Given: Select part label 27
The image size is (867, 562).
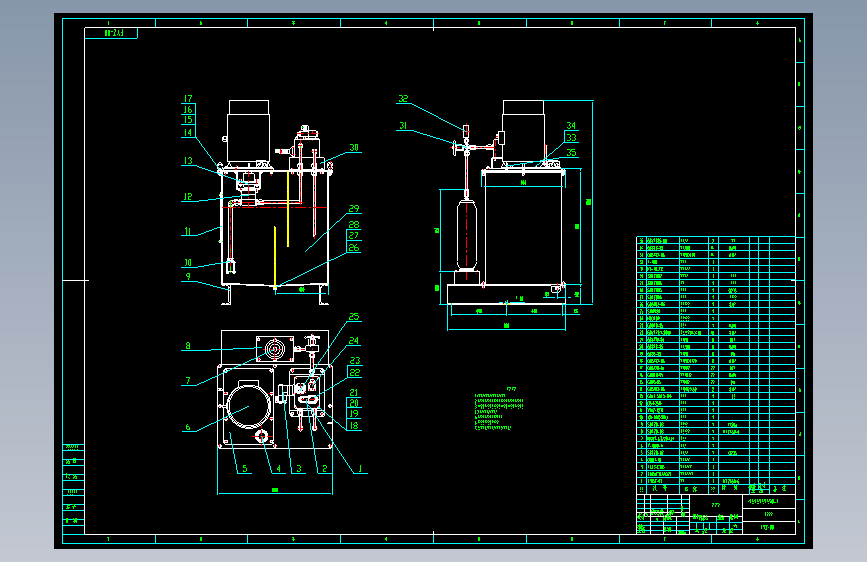Looking at the screenshot, I should coord(354,236).
